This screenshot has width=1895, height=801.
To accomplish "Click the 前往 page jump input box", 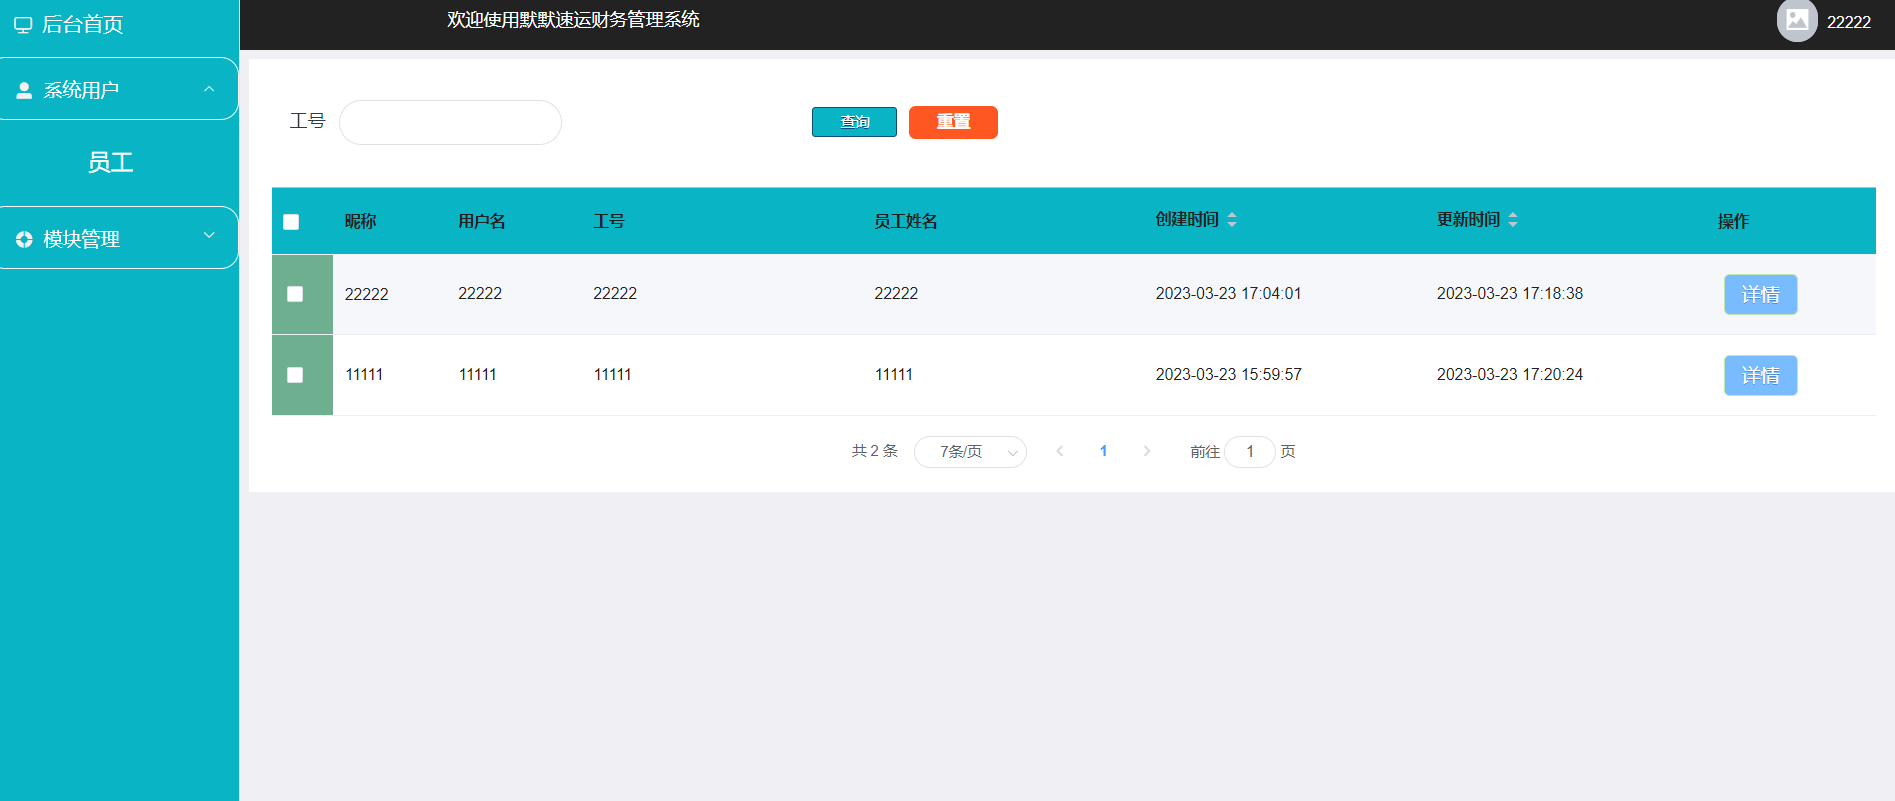I will click(x=1250, y=452).
